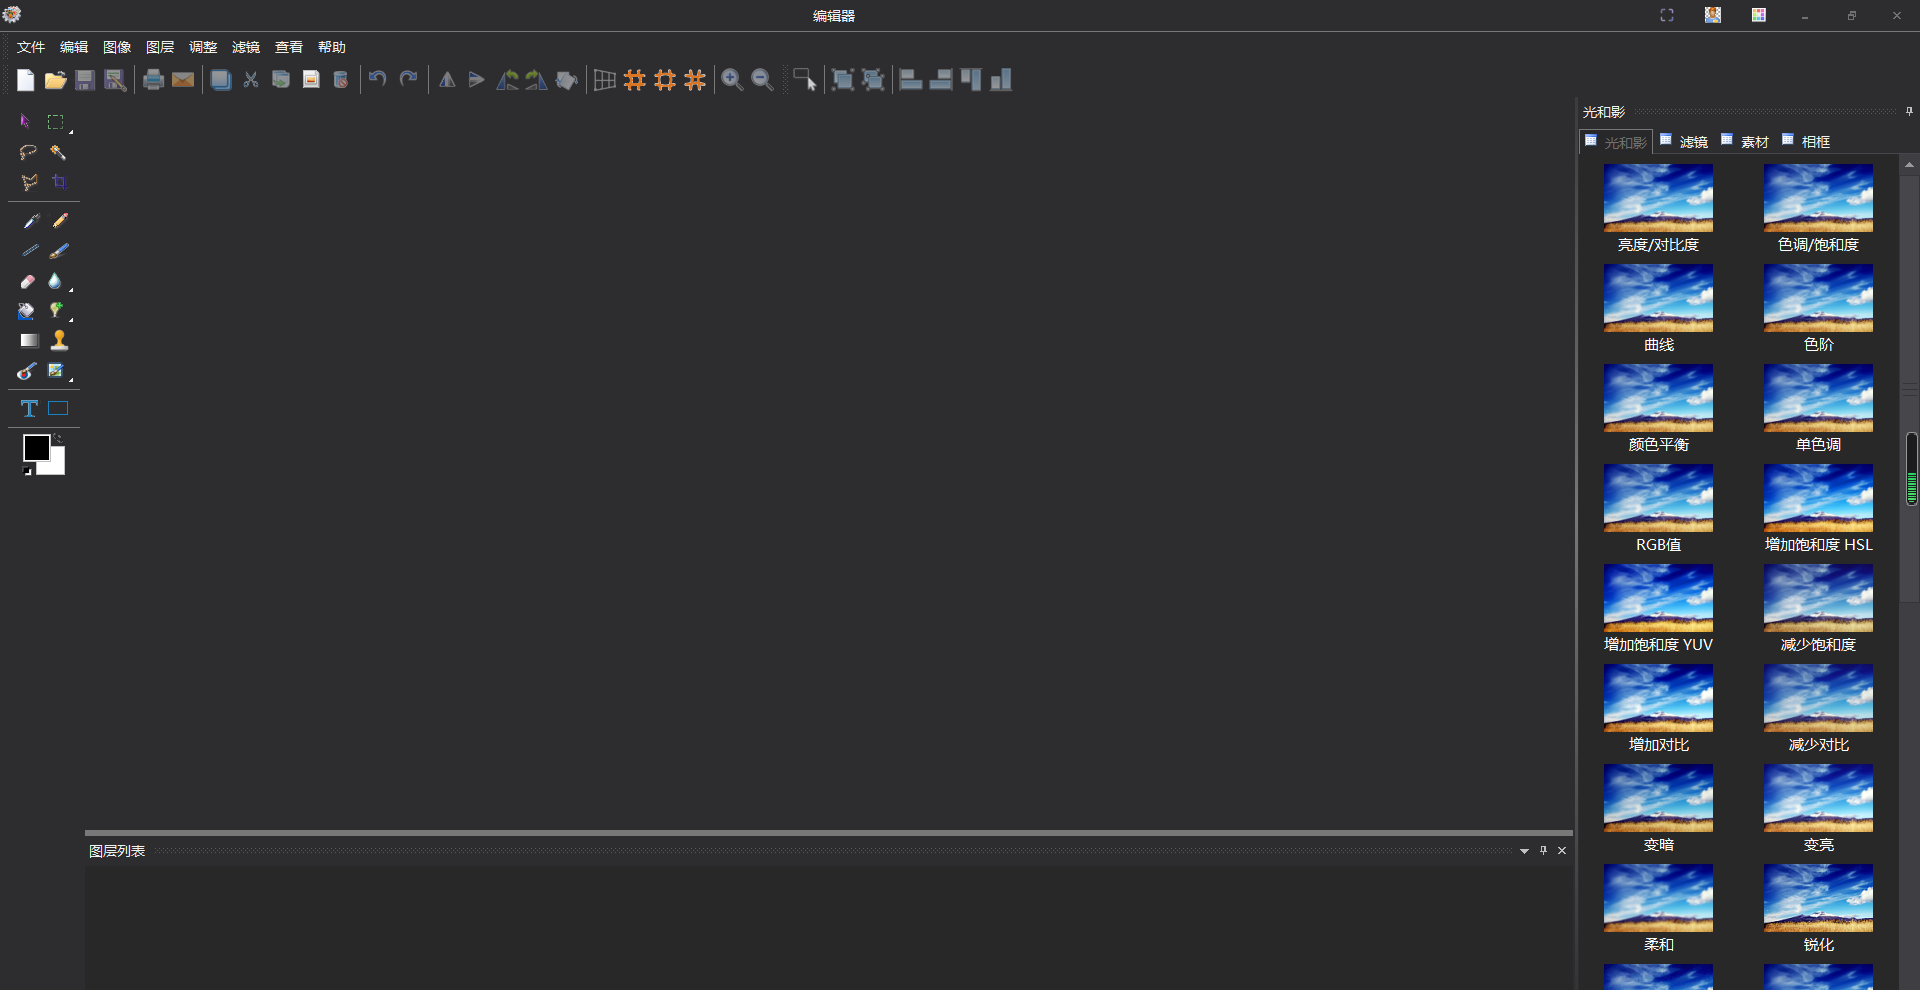Create a new blank file from toolbar
The width and height of the screenshot is (1920, 990).
(25, 80)
